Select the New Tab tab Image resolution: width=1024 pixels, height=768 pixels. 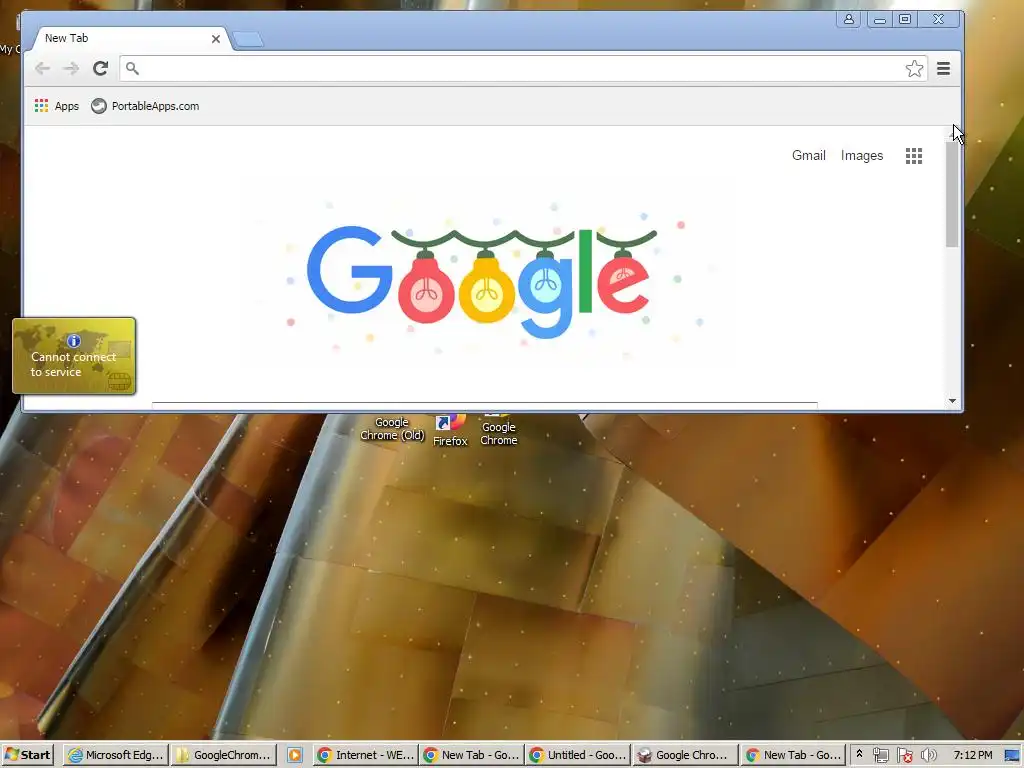124,39
